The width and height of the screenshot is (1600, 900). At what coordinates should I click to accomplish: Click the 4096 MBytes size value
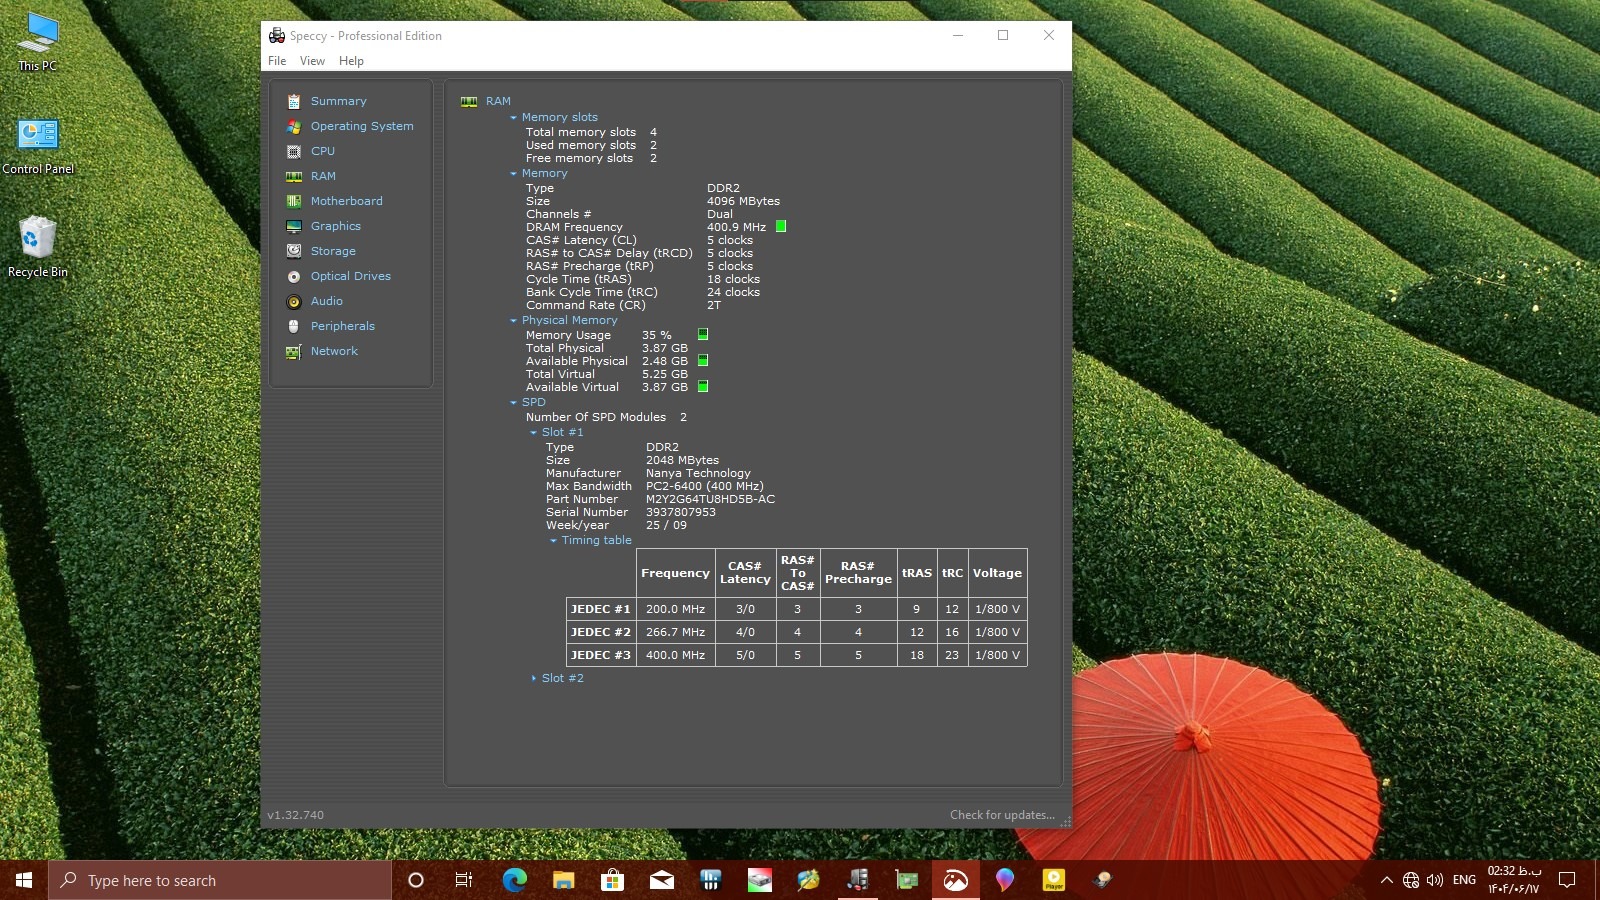coord(743,201)
